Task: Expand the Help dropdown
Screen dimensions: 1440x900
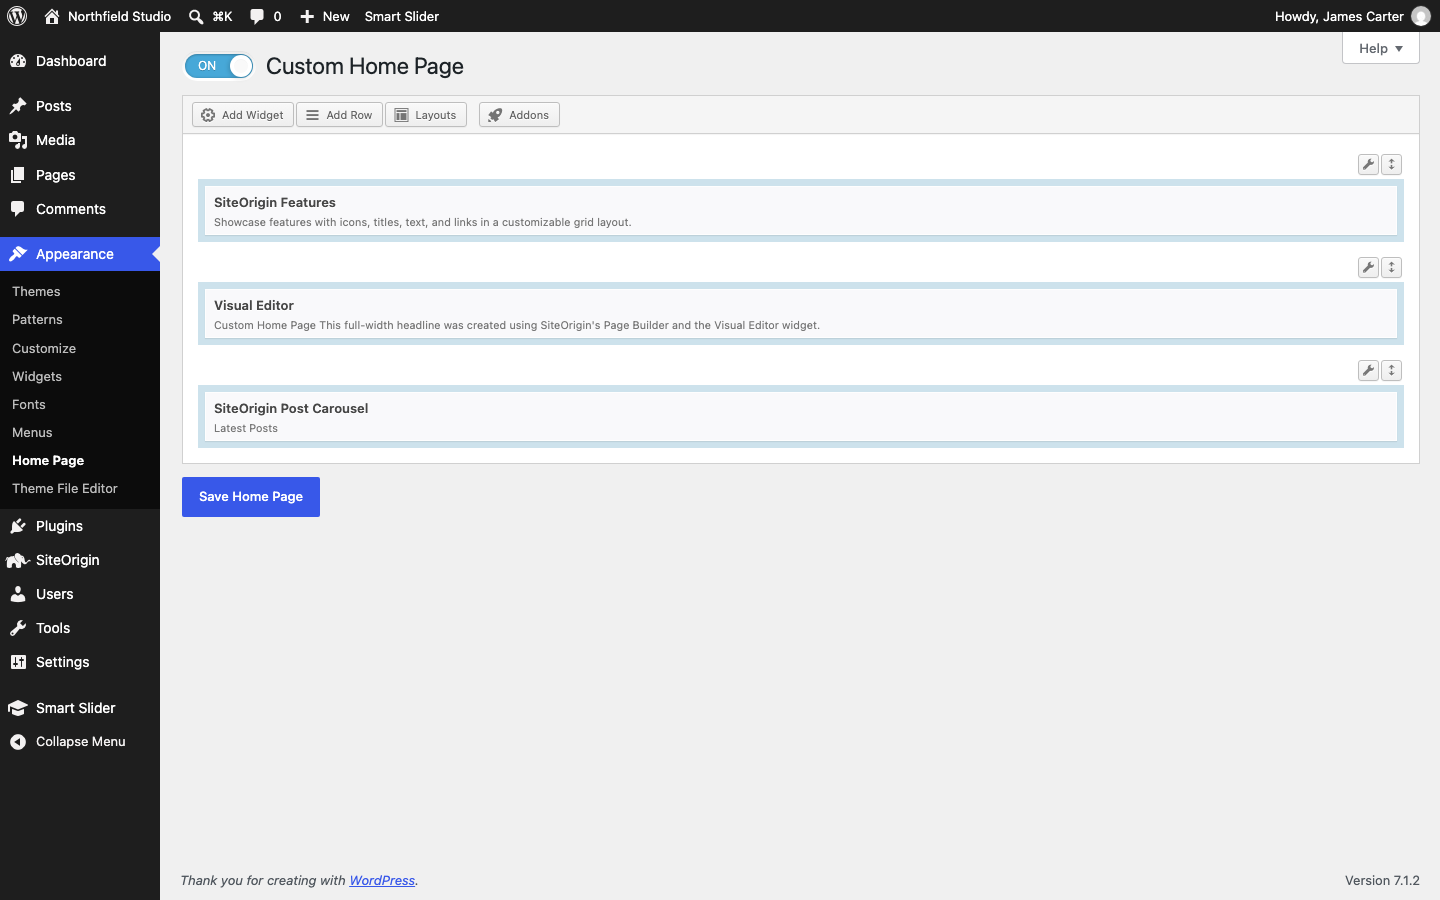Action: [x=1380, y=48]
